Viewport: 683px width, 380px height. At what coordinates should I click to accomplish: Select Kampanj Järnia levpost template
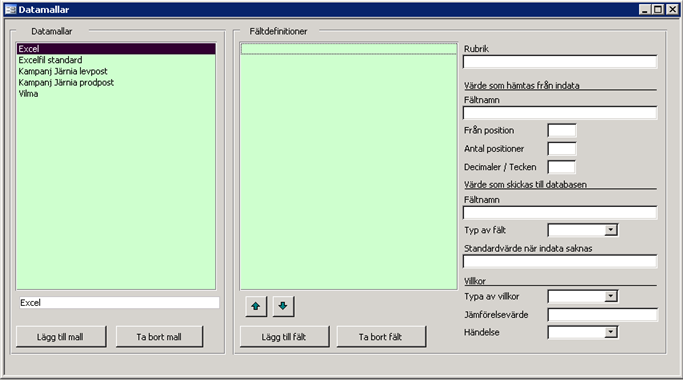(116, 71)
